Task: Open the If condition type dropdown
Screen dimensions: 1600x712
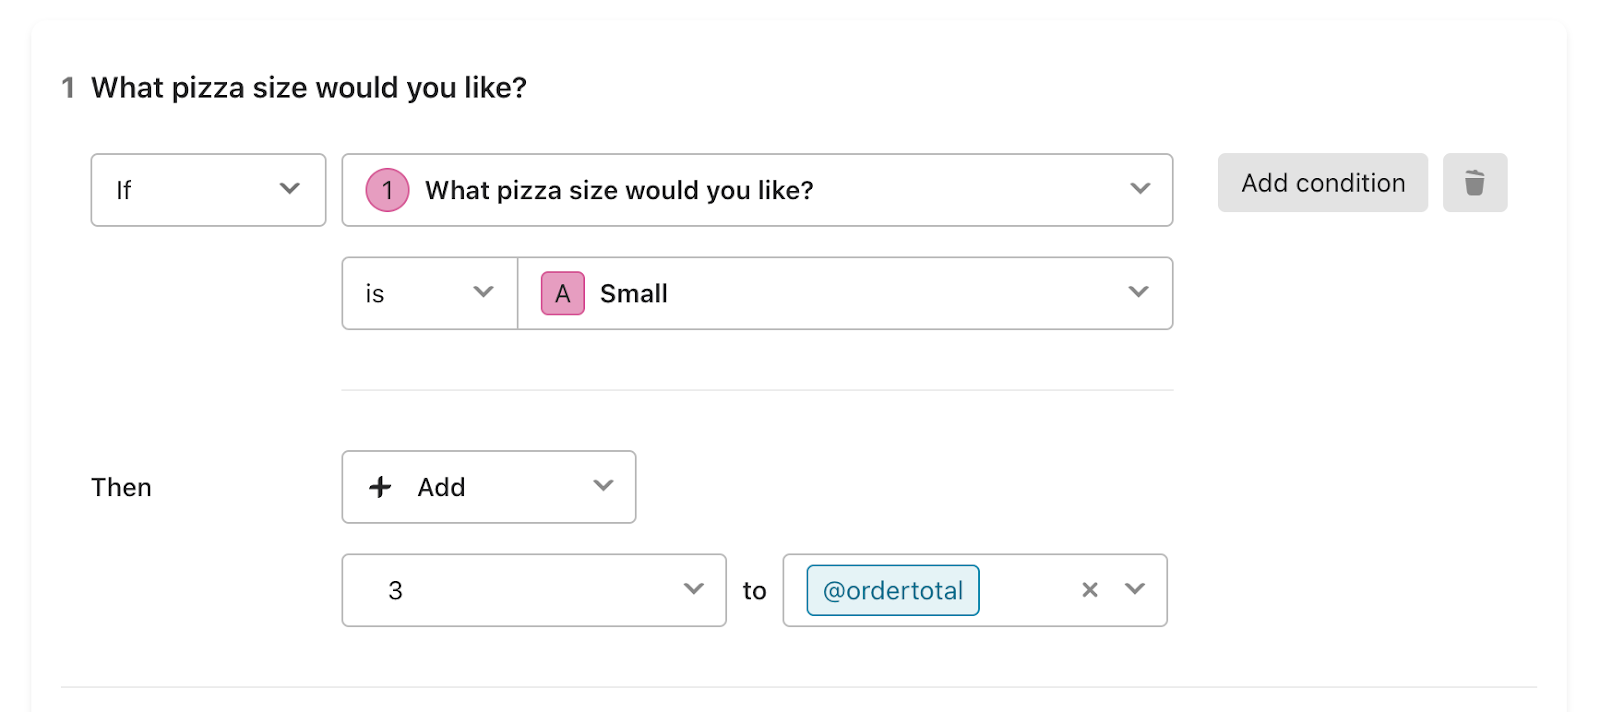Action: (x=208, y=190)
